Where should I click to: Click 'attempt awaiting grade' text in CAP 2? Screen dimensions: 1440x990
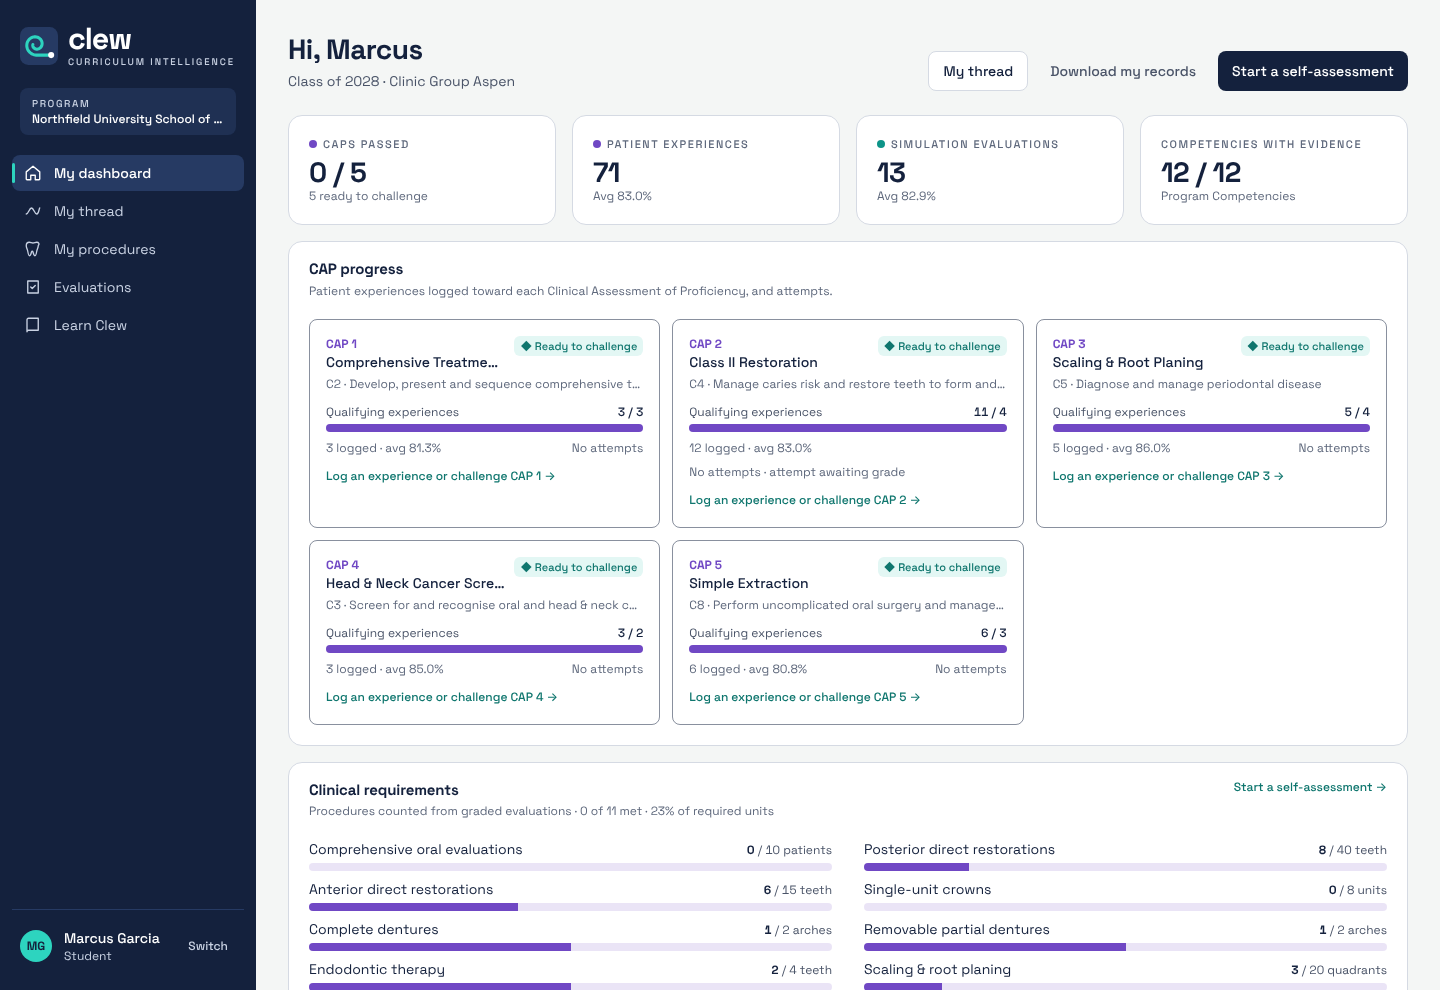pyautogui.click(x=837, y=472)
